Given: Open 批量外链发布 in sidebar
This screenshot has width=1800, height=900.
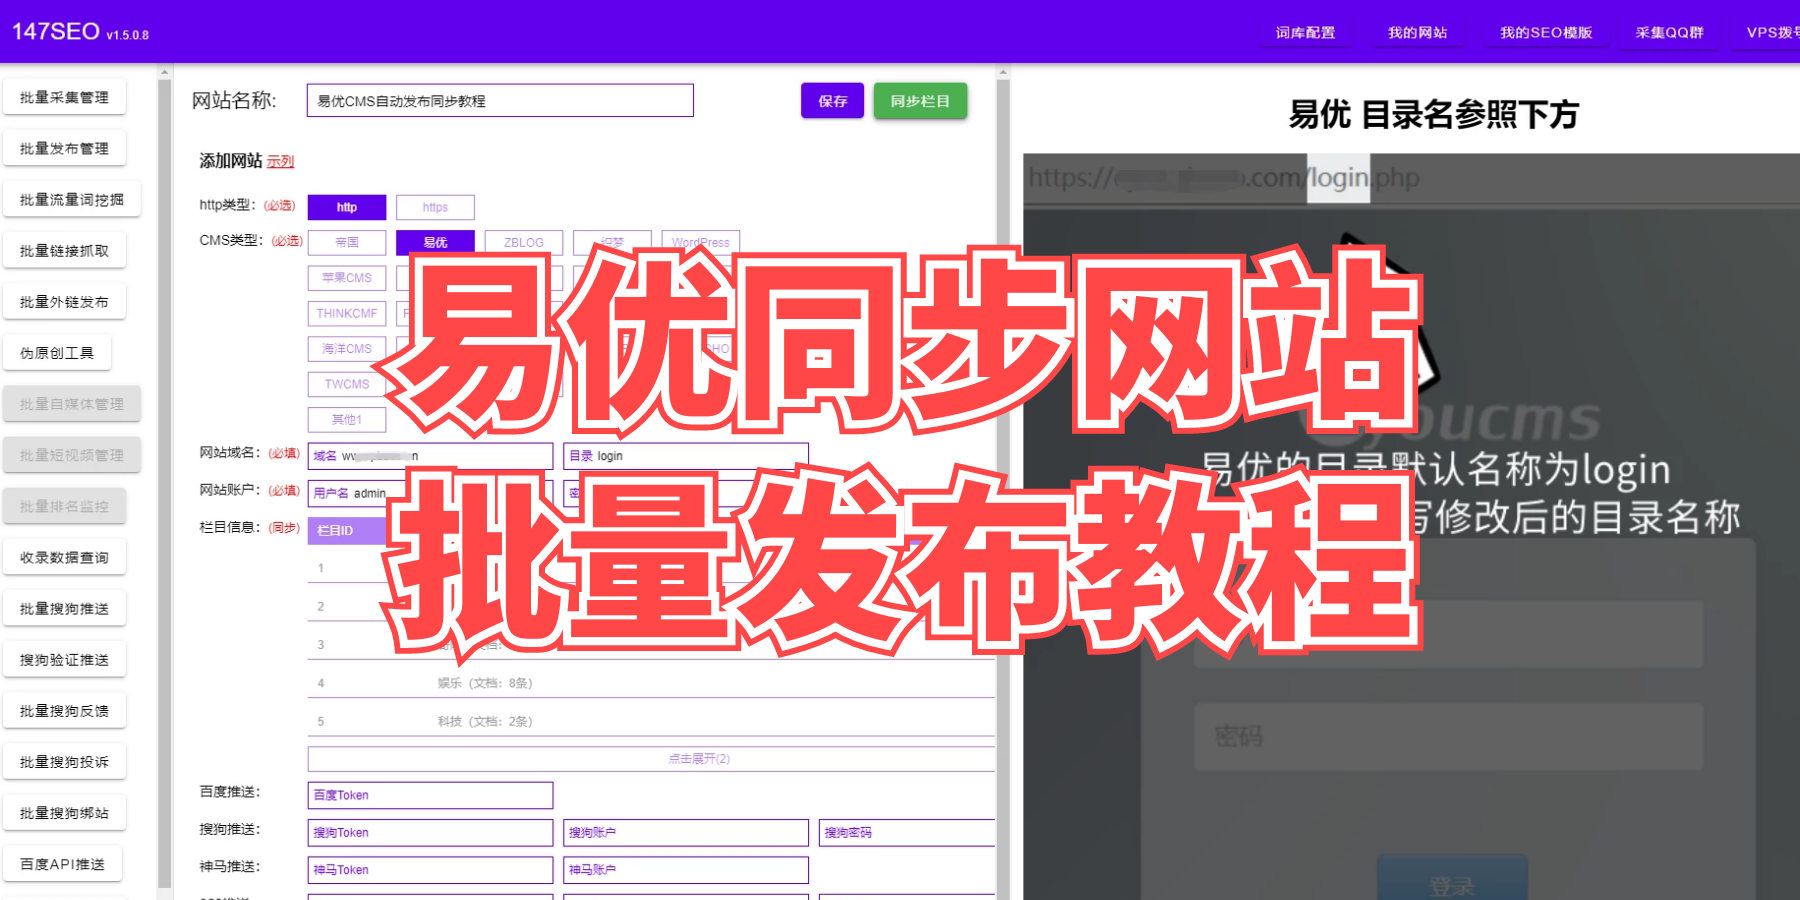Looking at the screenshot, I should 64,301.
